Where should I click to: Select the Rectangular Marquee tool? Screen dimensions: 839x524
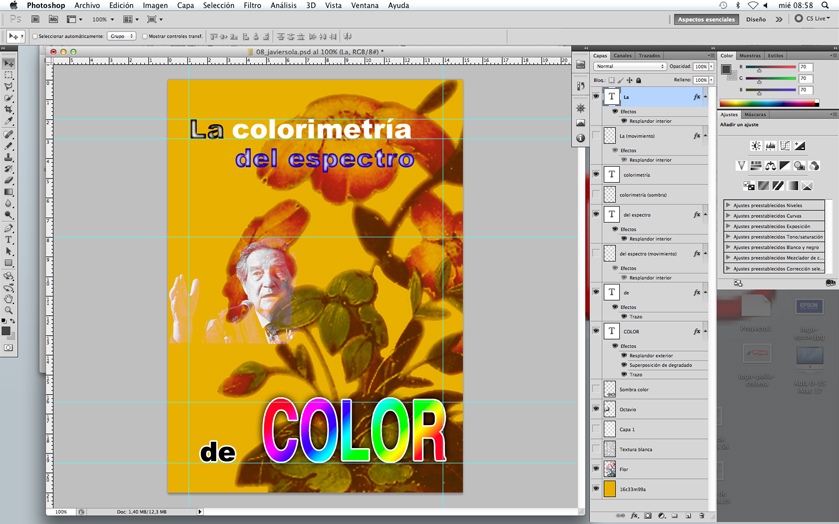coord(9,75)
